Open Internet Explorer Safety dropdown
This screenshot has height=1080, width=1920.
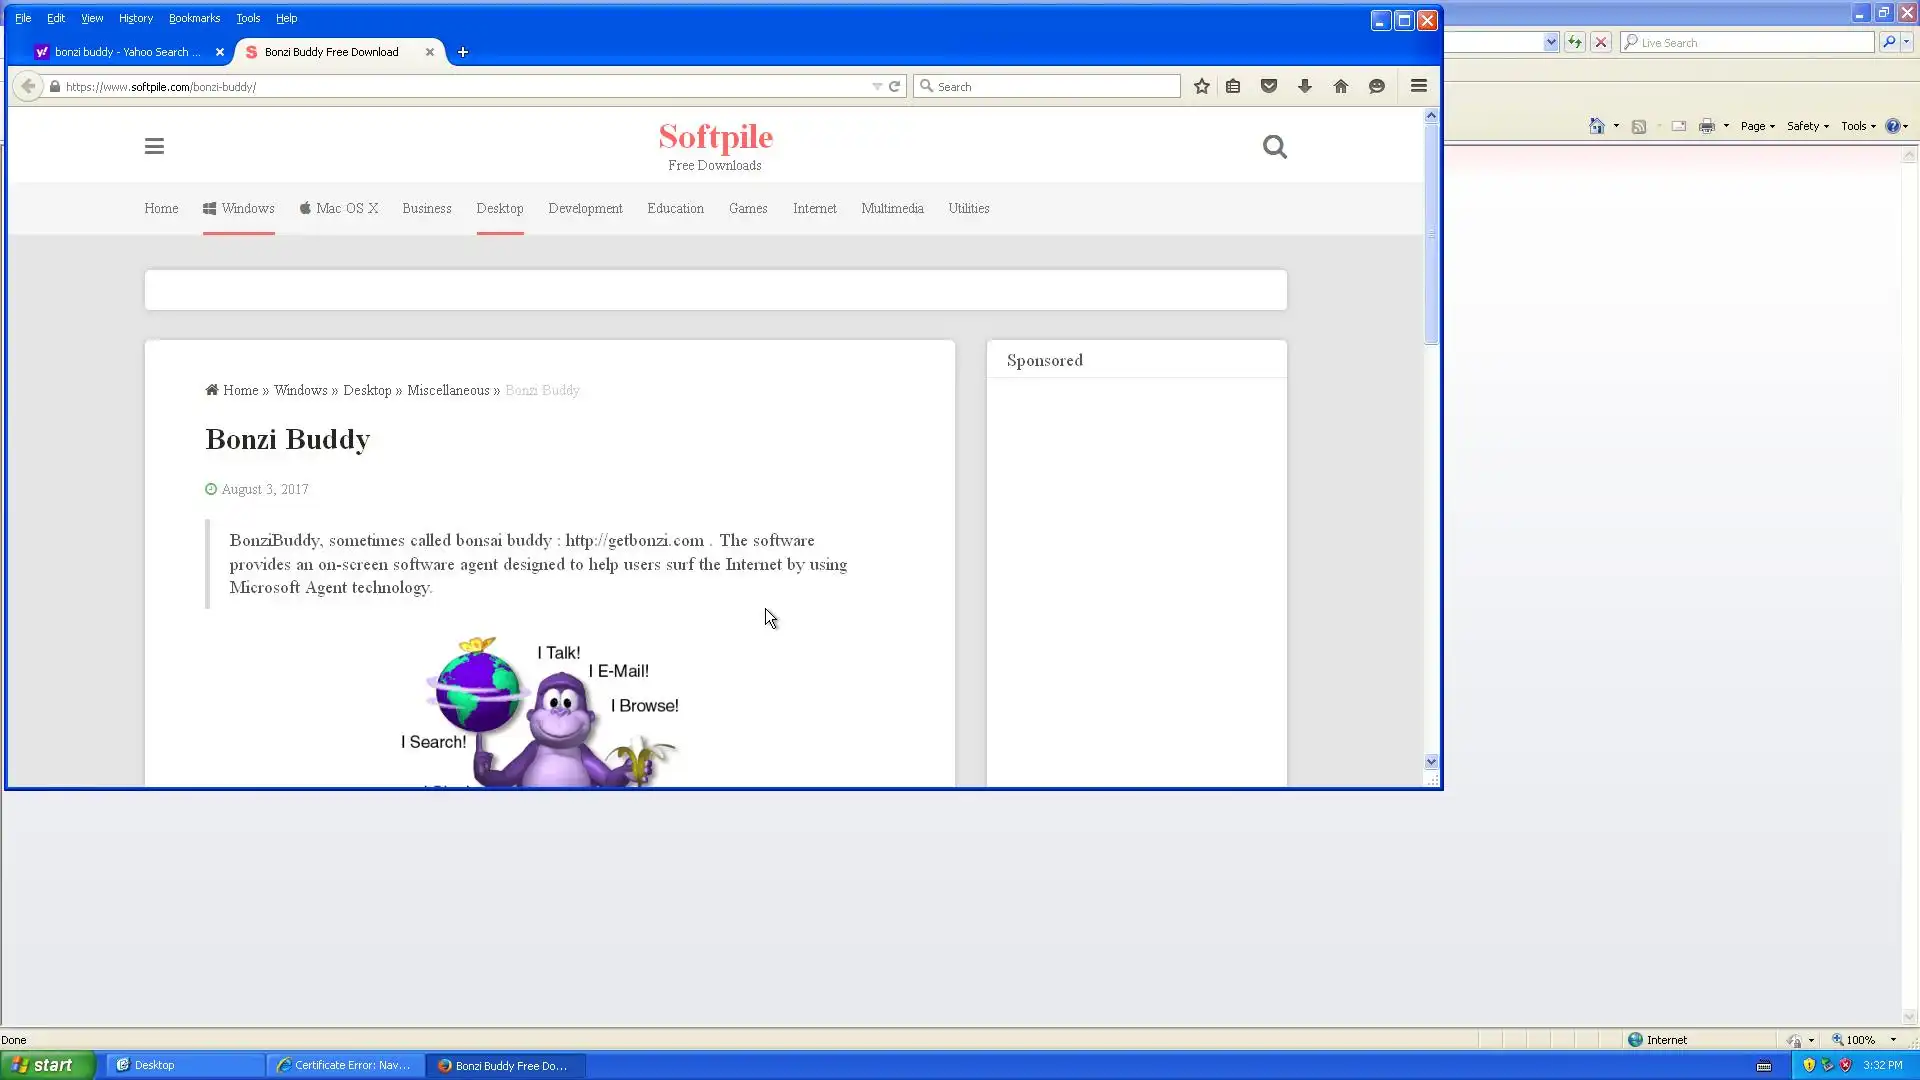pyautogui.click(x=1807, y=126)
